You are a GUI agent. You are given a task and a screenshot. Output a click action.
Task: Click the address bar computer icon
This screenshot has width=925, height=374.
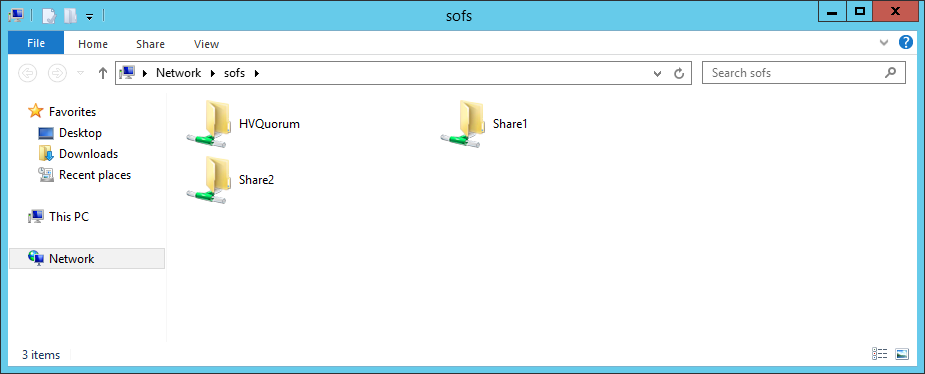pyautogui.click(x=127, y=73)
